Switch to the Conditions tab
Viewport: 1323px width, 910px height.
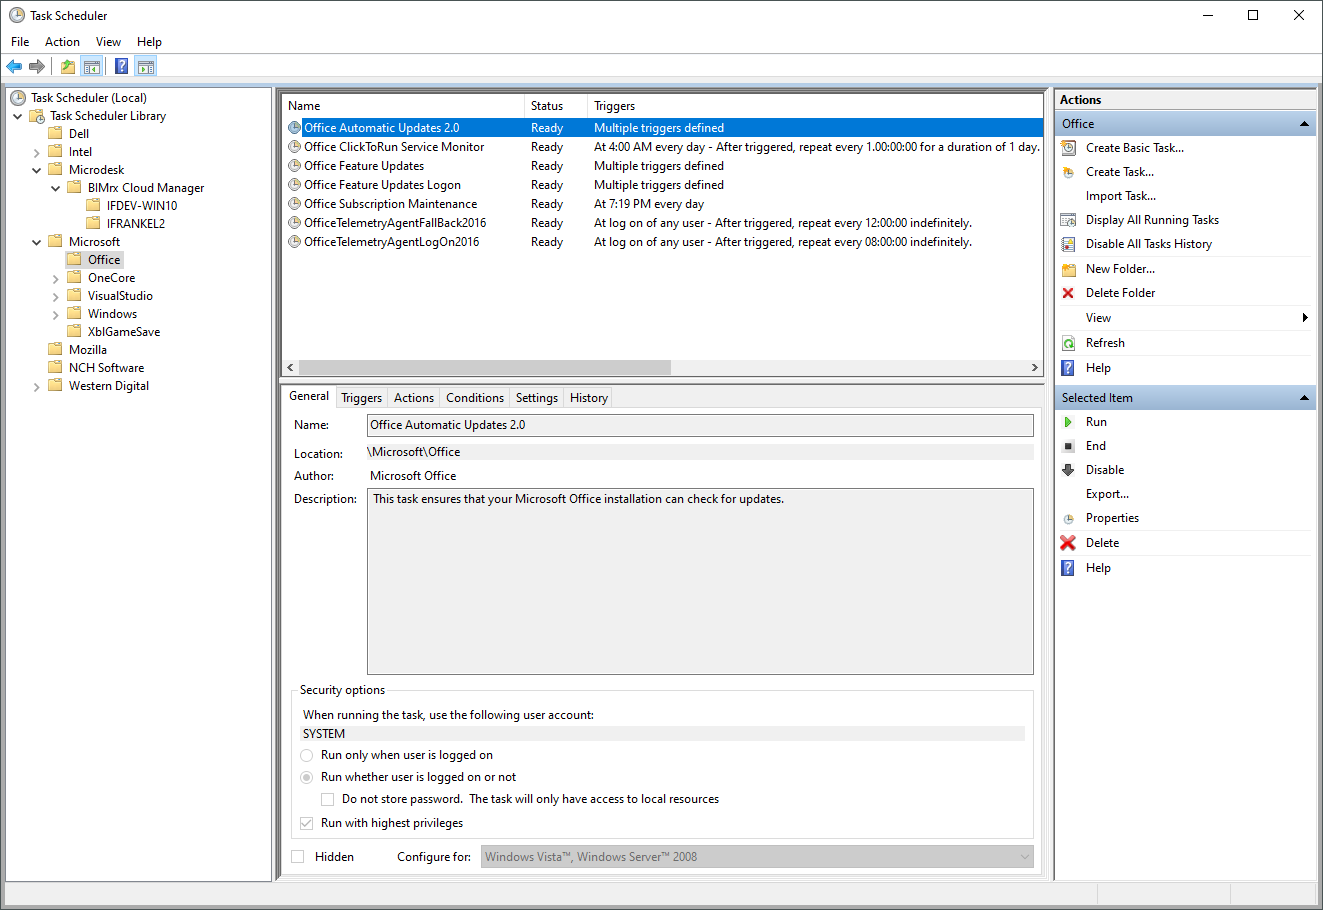(475, 398)
